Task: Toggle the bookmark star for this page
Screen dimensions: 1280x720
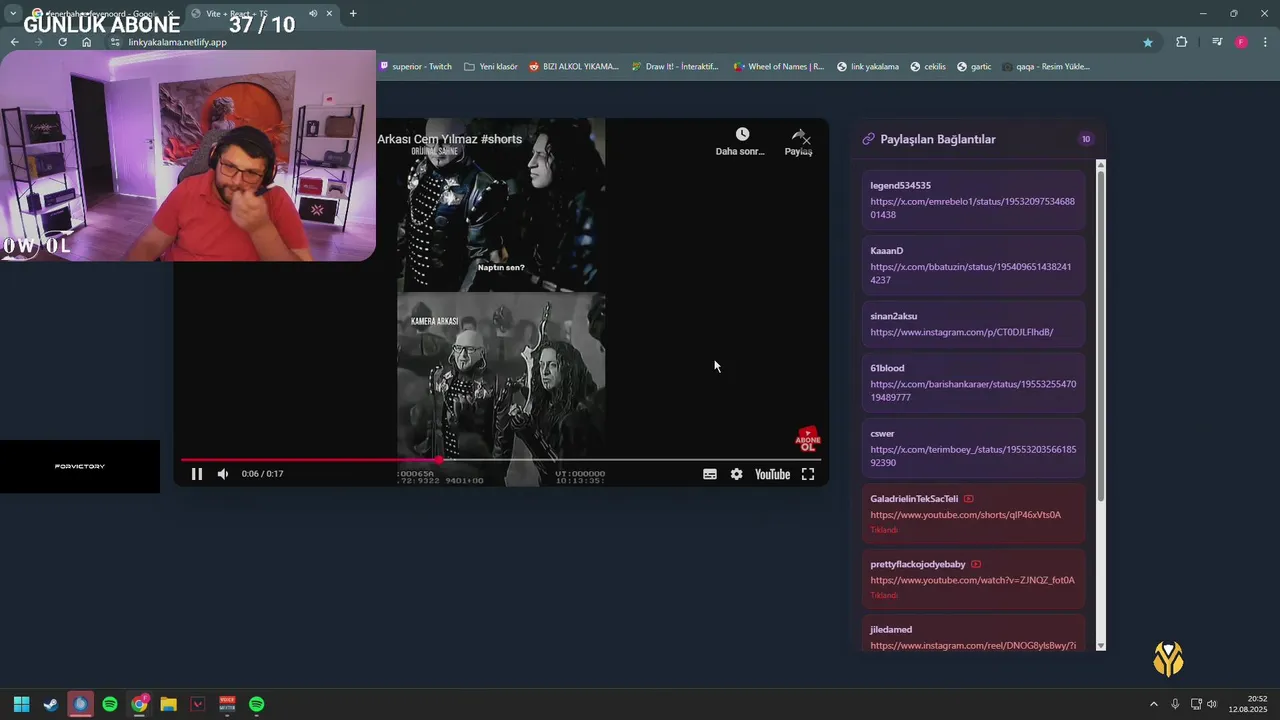Action: coord(1148,42)
